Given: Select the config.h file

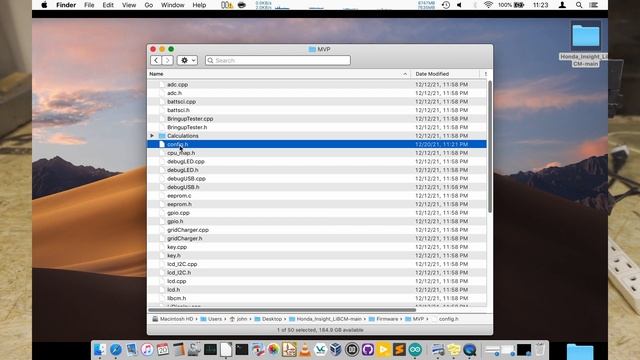Looking at the screenshot, I should click(317, 144).
